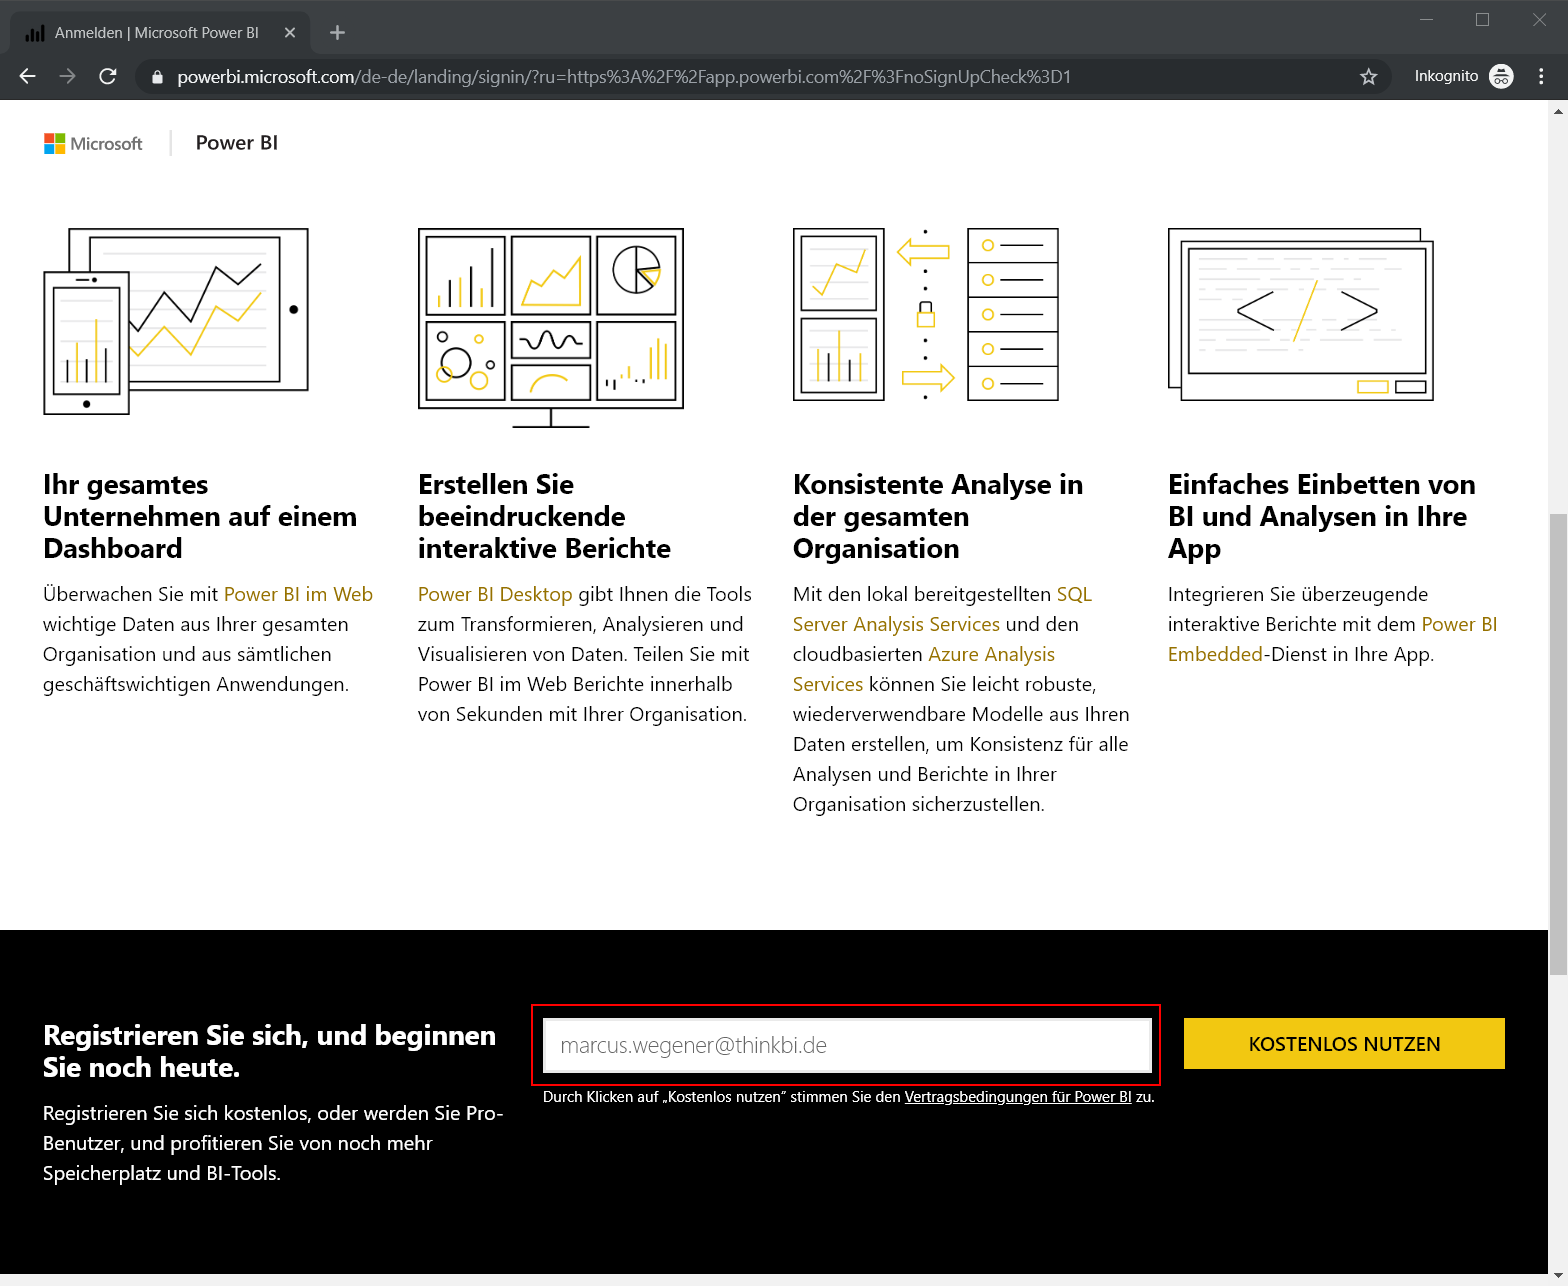Click the vertical scrollbar thumb
The image size is (1568, 1286).
[x=1558, y=744]
